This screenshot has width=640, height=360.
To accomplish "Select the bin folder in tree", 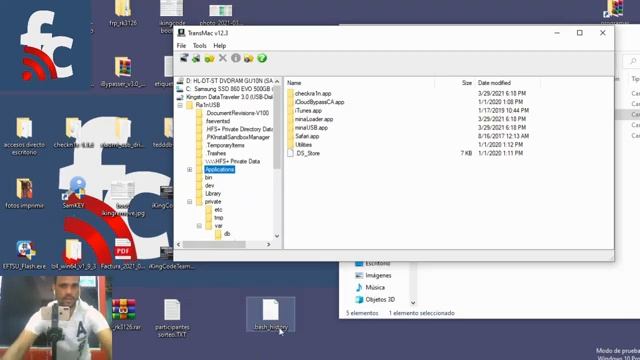I will tap(209, 178).
